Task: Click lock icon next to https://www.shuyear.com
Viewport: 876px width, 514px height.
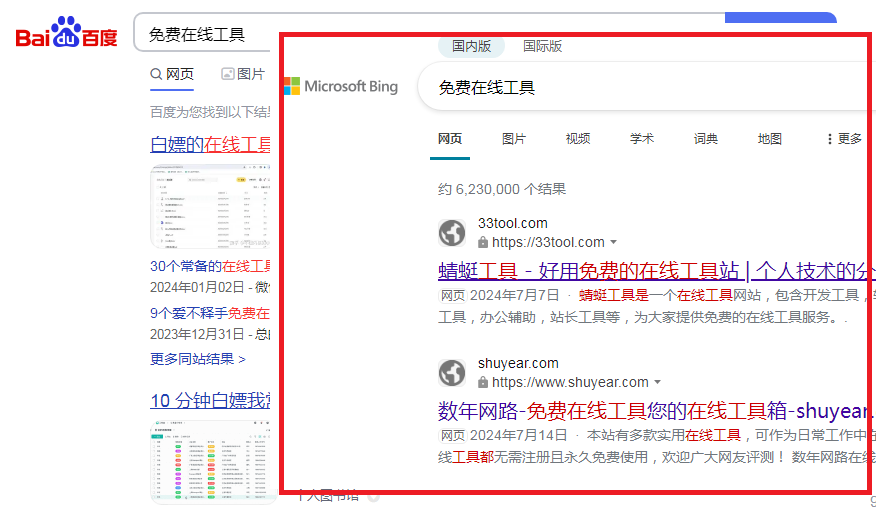Action: [484, 383]
